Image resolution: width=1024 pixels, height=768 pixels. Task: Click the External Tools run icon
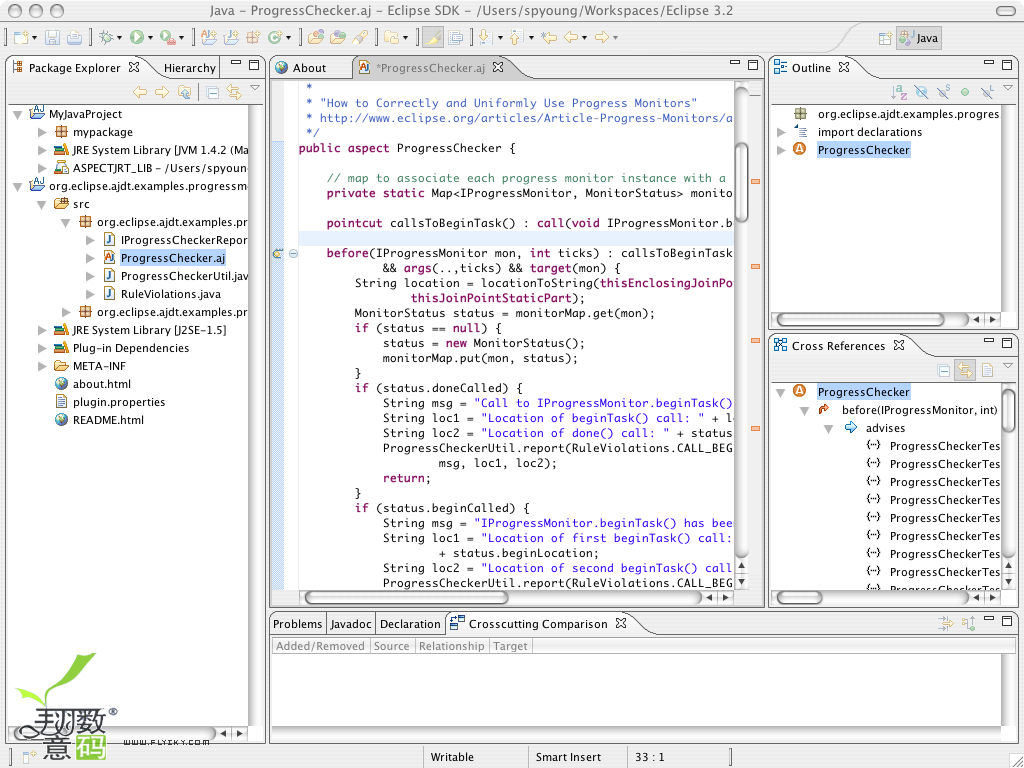[x=168, y=38]
